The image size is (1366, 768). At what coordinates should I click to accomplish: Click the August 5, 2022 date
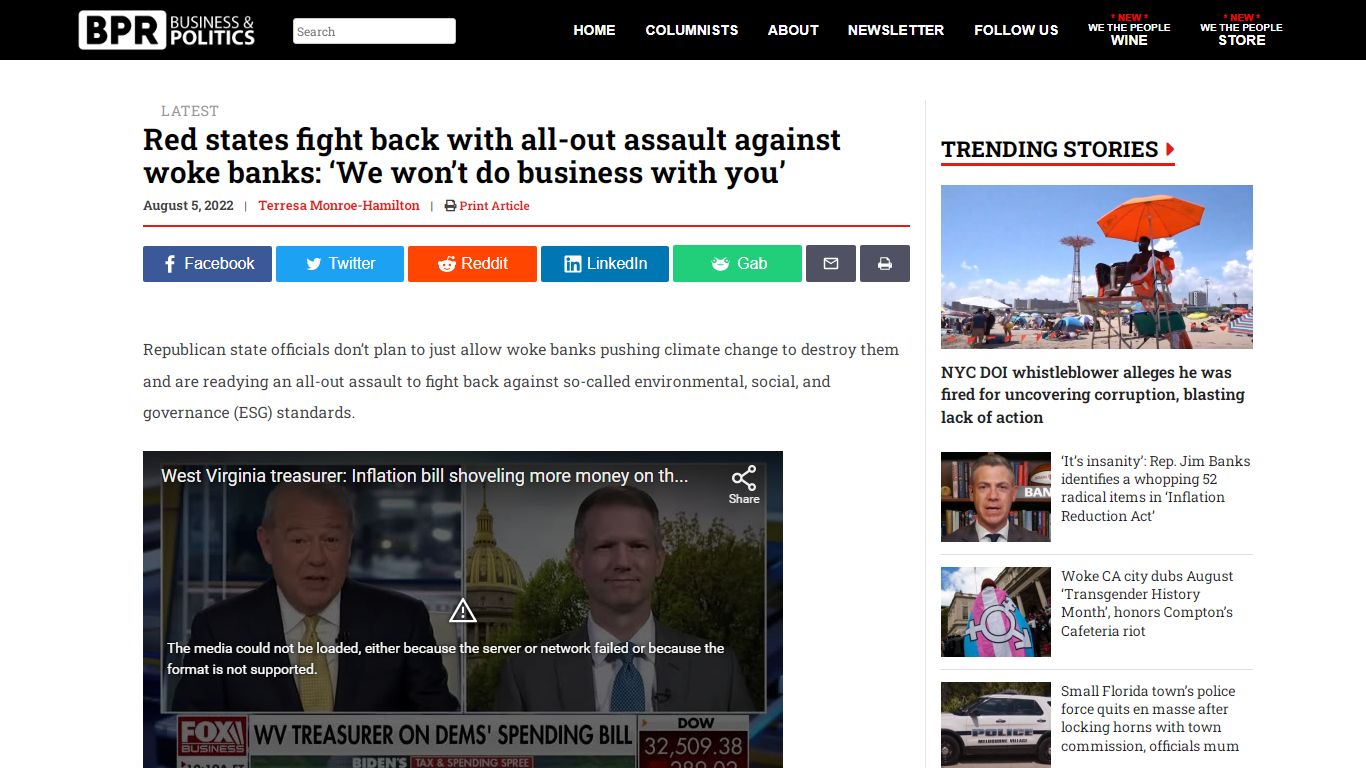click(x=188, y=205)
